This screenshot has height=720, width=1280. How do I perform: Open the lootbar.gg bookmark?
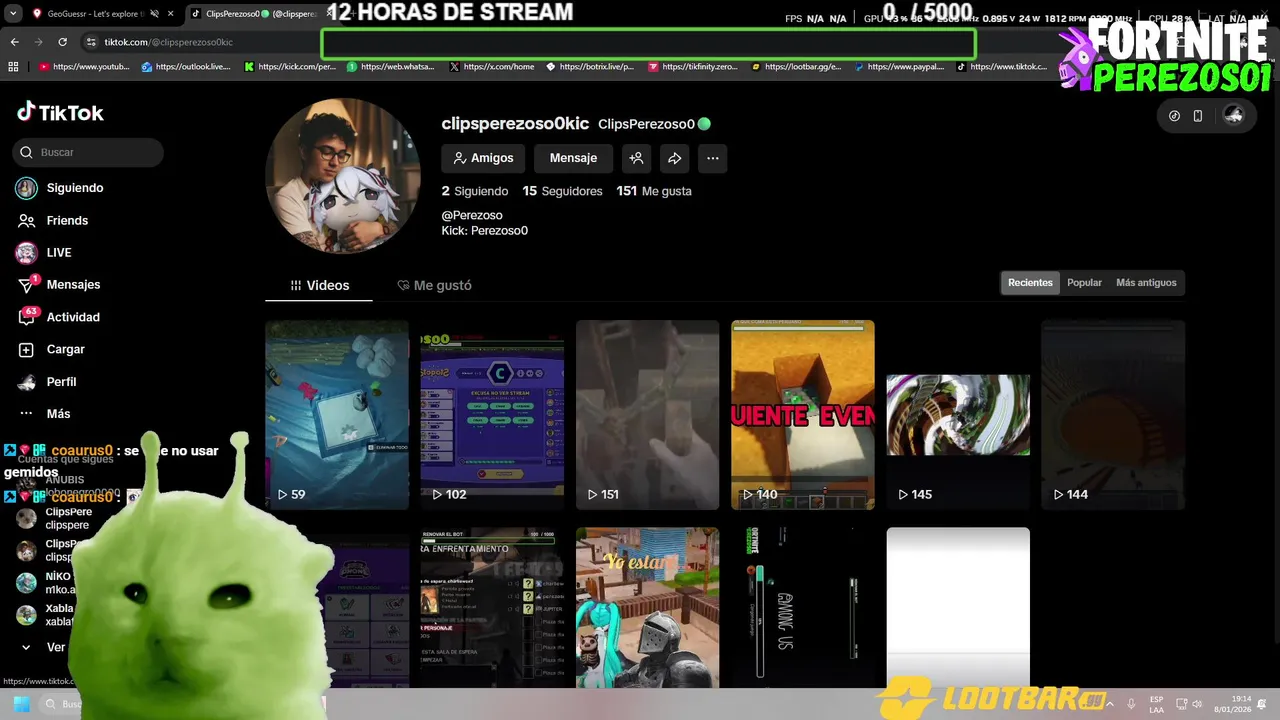point(796,67)
